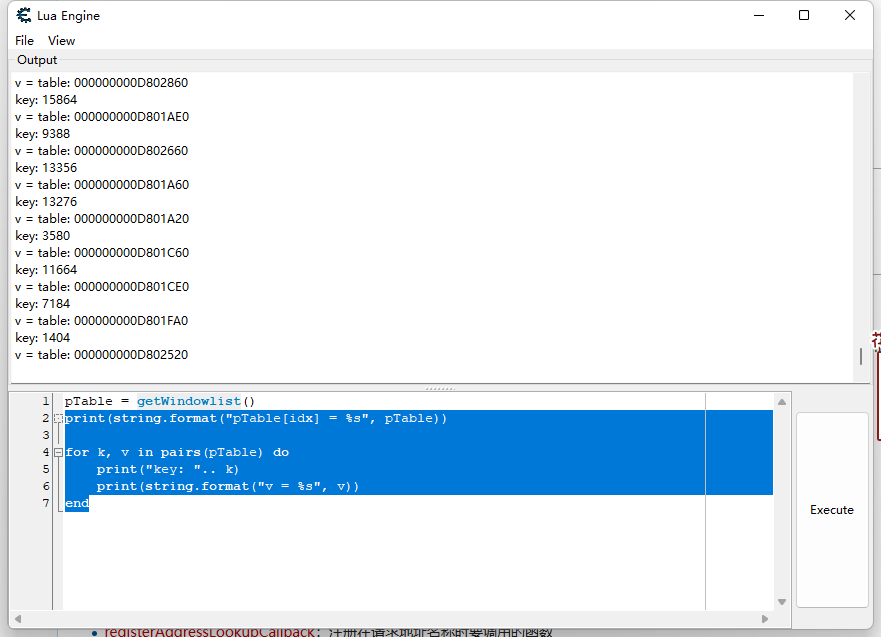Click the 'key: 1404' output line
Viewport: 881px width, 637px height.
pyautogui.click(x=43, y=338)
